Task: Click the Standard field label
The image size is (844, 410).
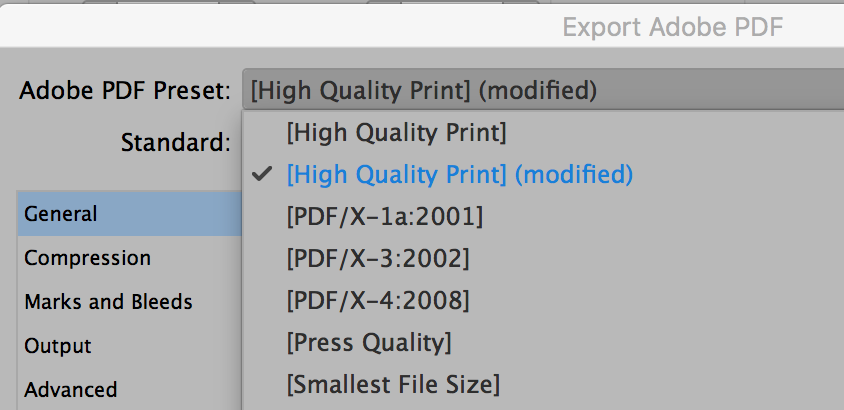Action: pos(176,142)
